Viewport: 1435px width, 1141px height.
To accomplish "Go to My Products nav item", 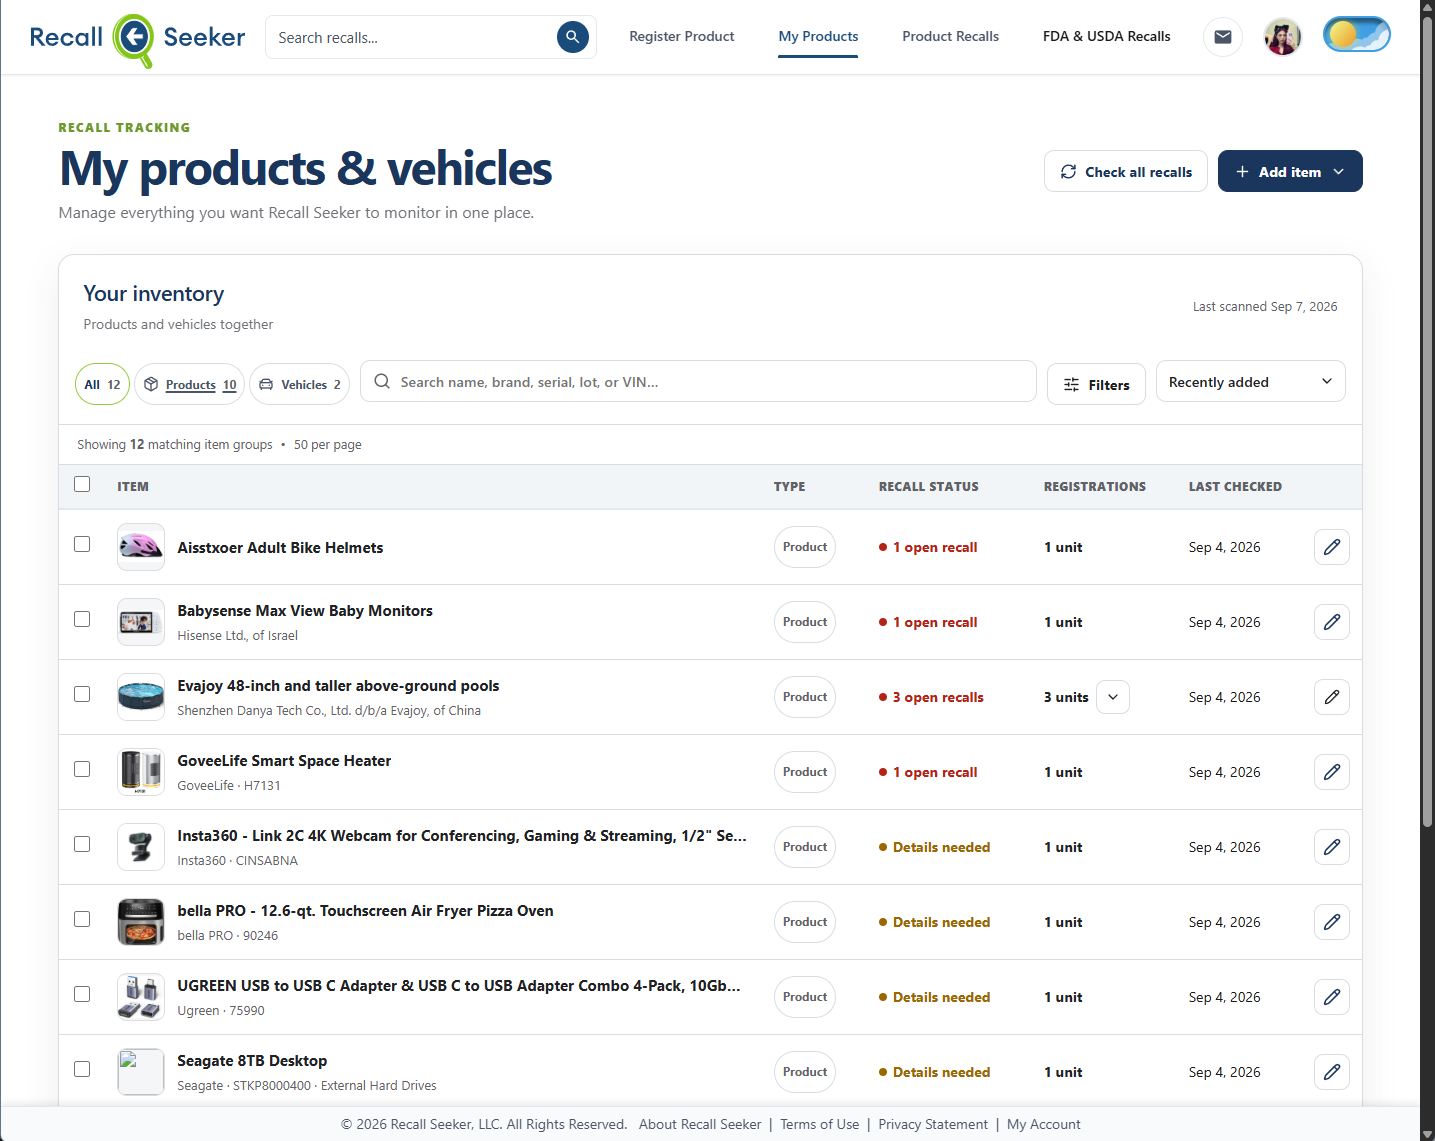I will point(818,37).
